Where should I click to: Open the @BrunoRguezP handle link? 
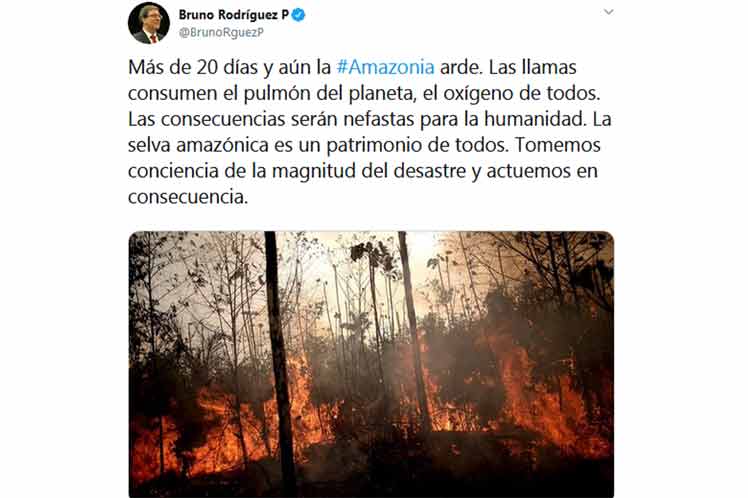click(221, 32)
